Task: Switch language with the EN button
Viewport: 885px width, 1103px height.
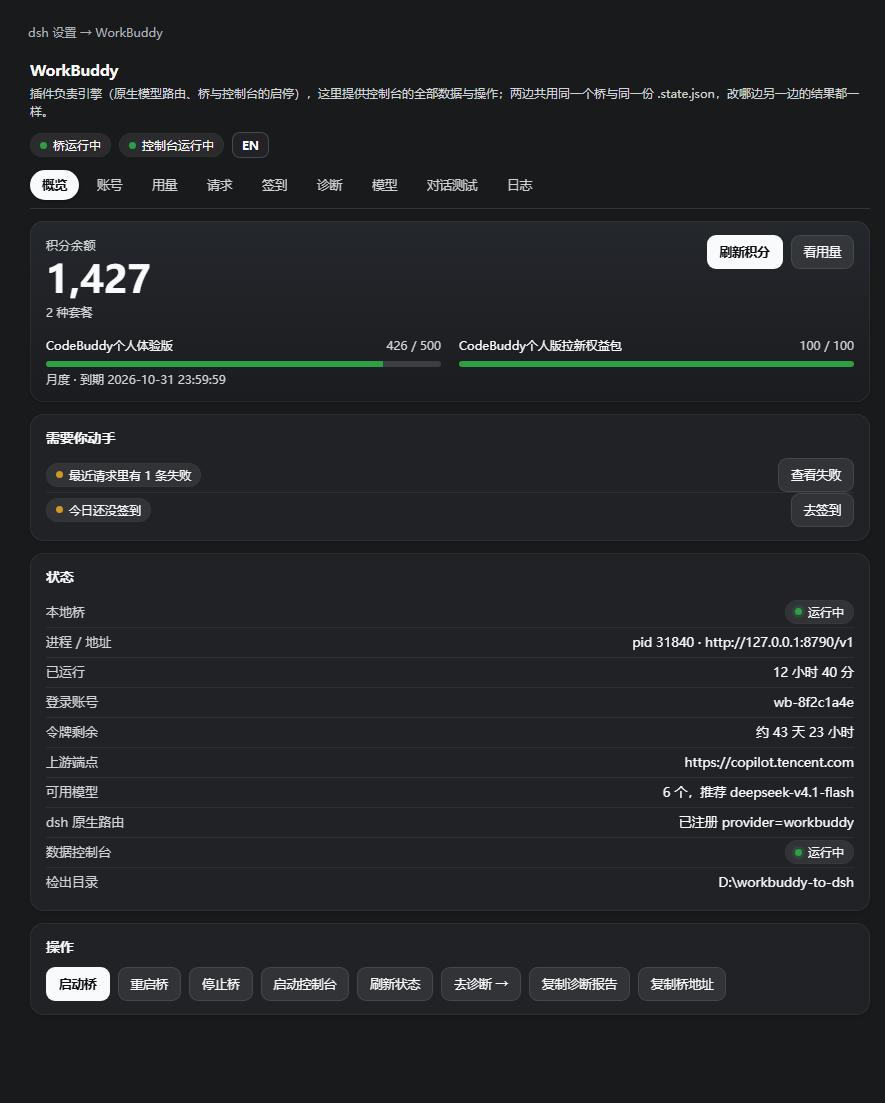Action: coord(250,146)
